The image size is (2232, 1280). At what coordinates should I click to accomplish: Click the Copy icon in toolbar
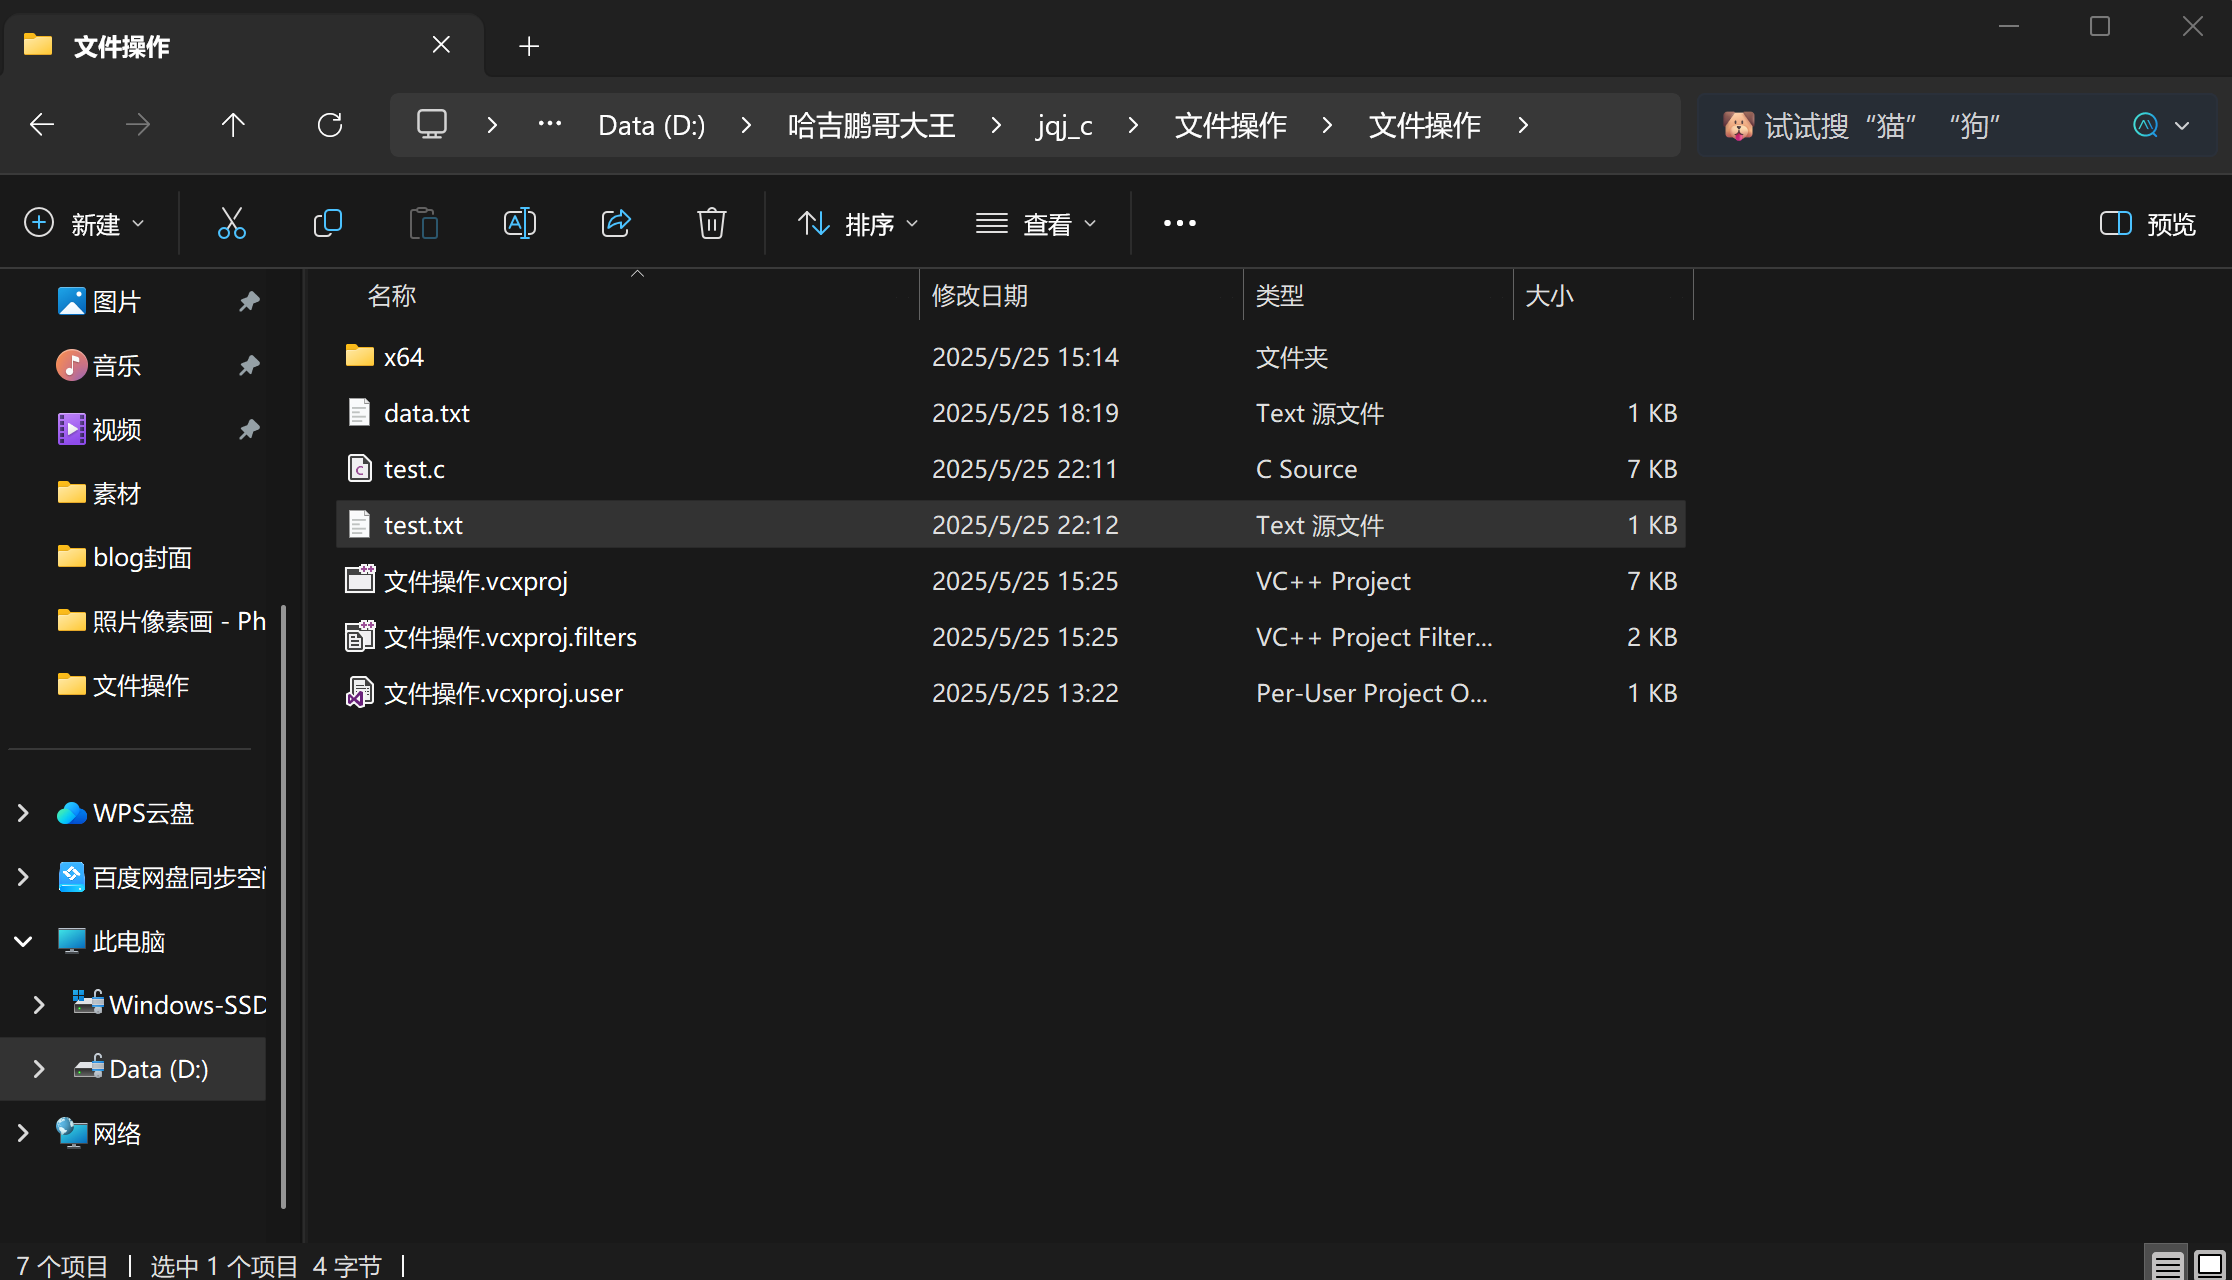coord(327,223)
